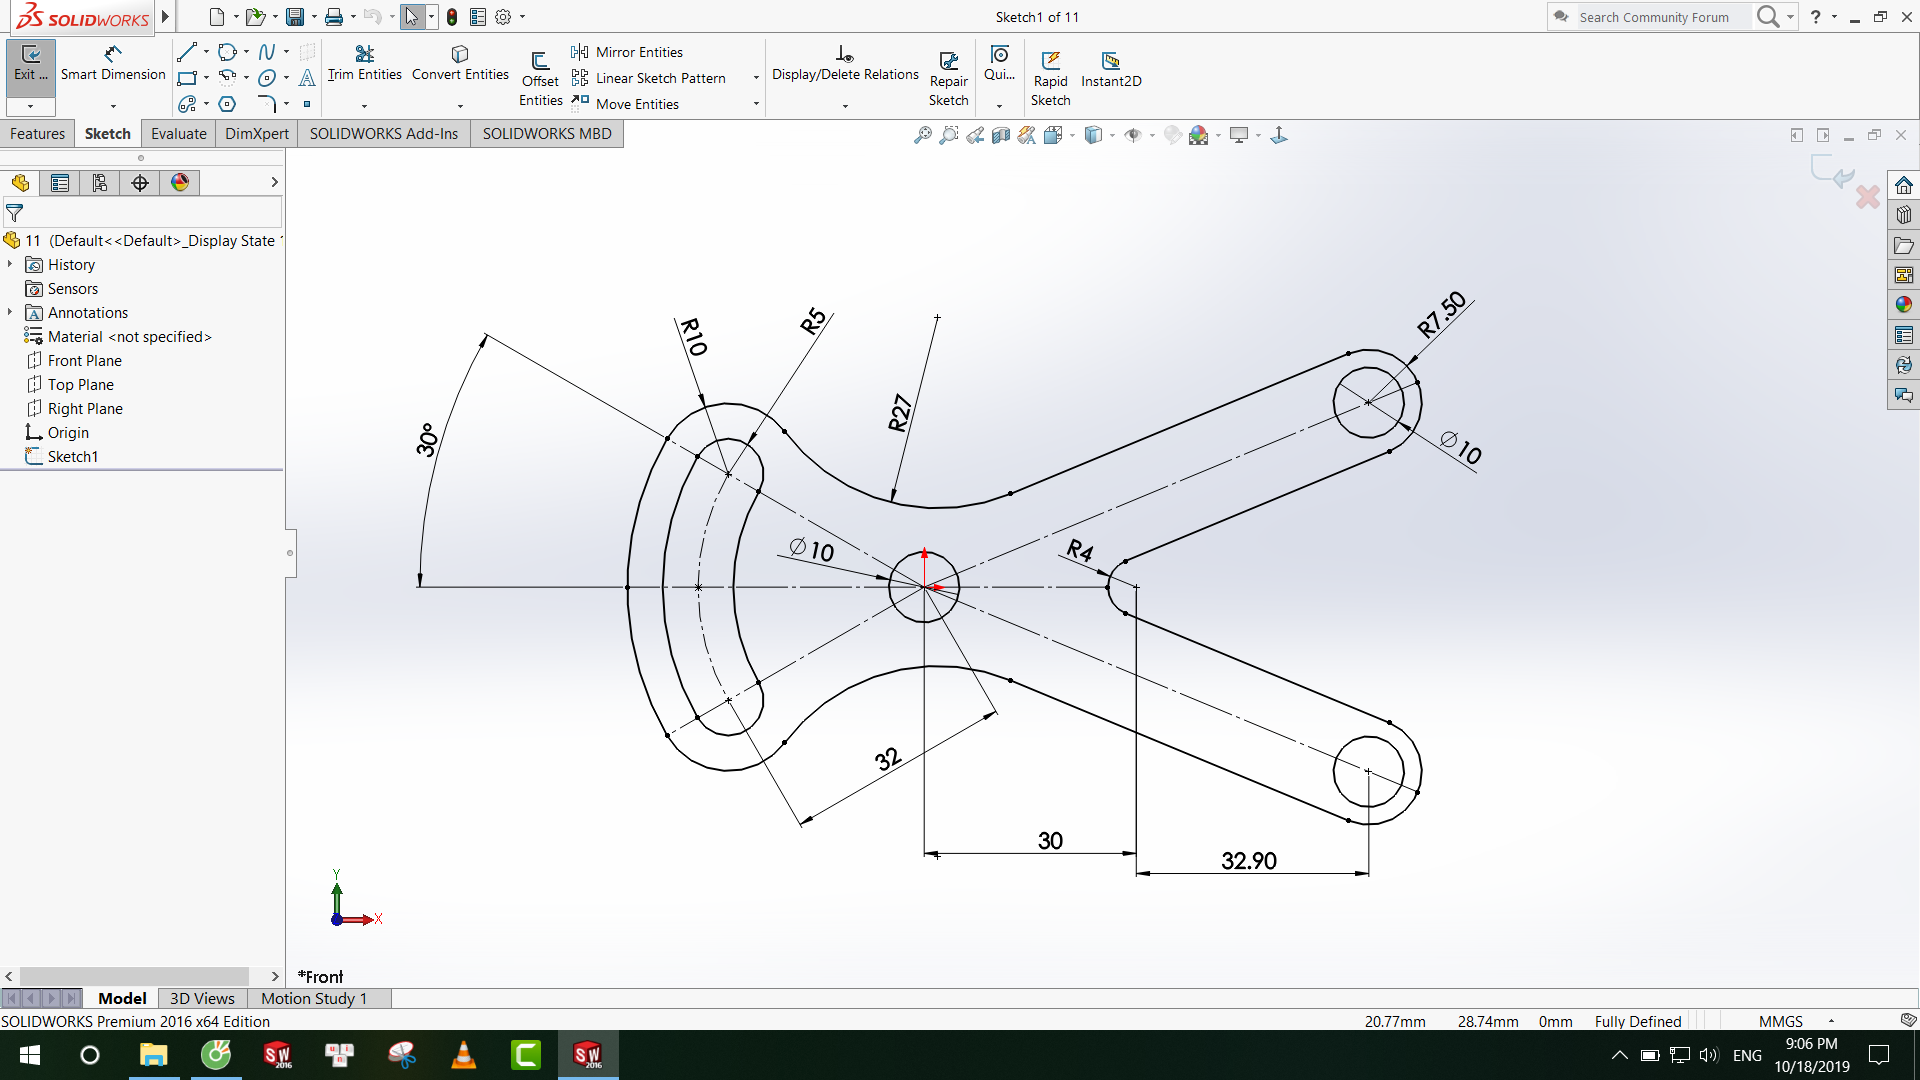Switch to the Features tab
Image resolution: width=1920 pixels, height=1080 pixels.
(x=37, y=134)
